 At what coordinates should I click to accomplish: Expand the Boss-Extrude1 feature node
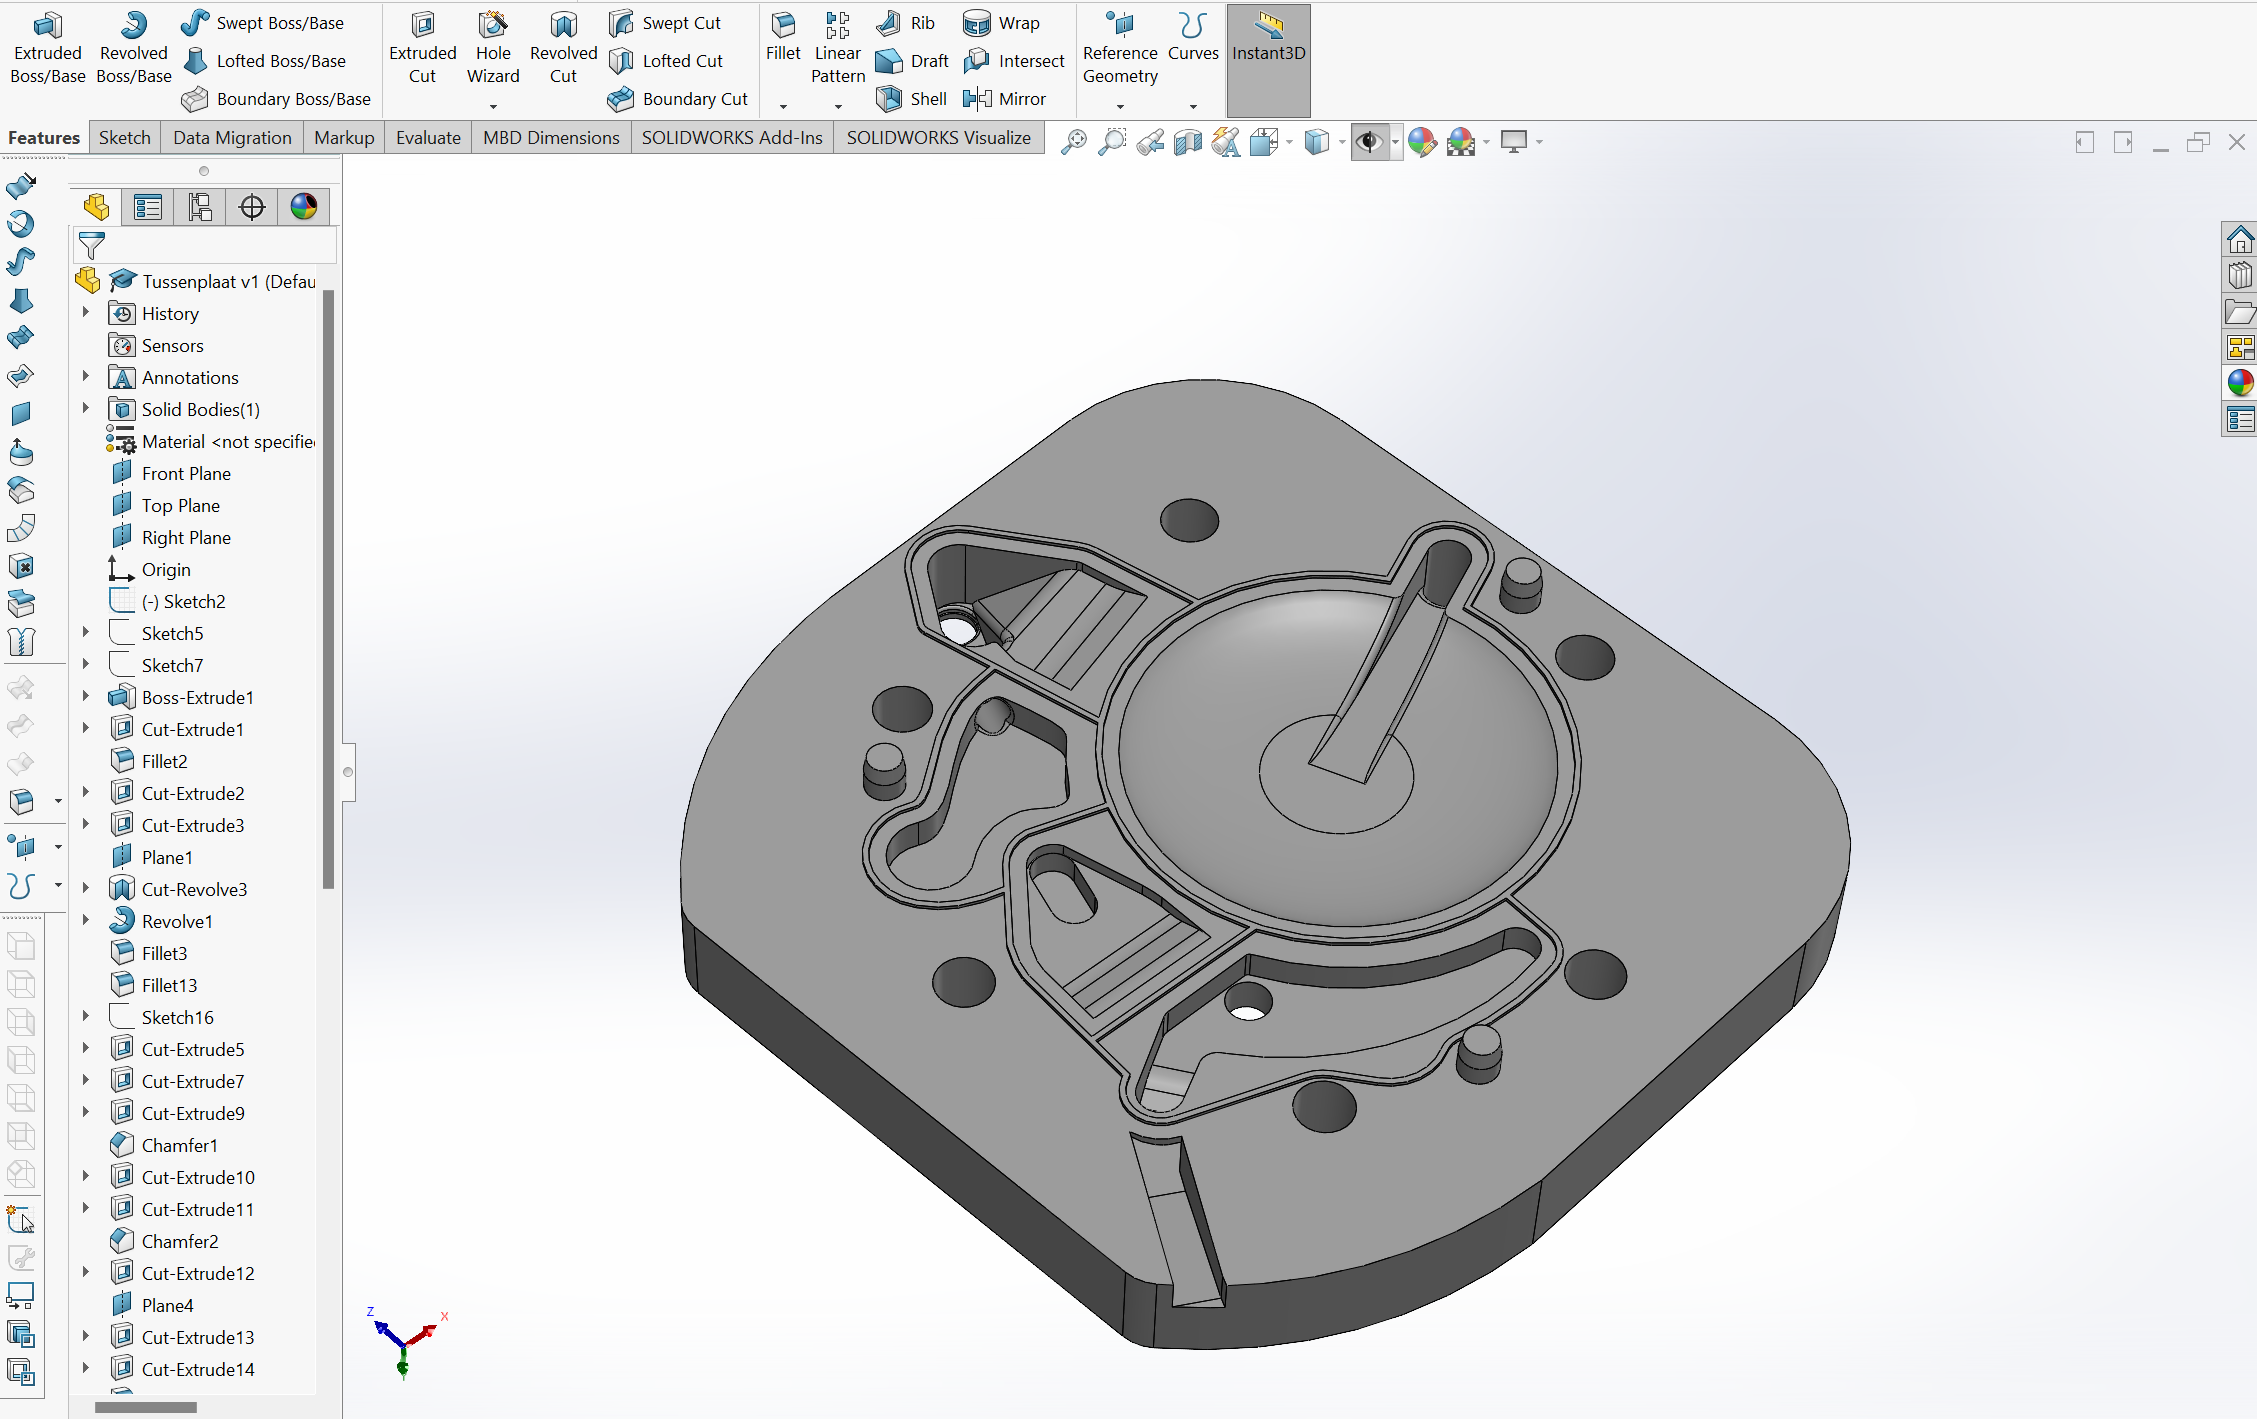click(x=86, y=697)
